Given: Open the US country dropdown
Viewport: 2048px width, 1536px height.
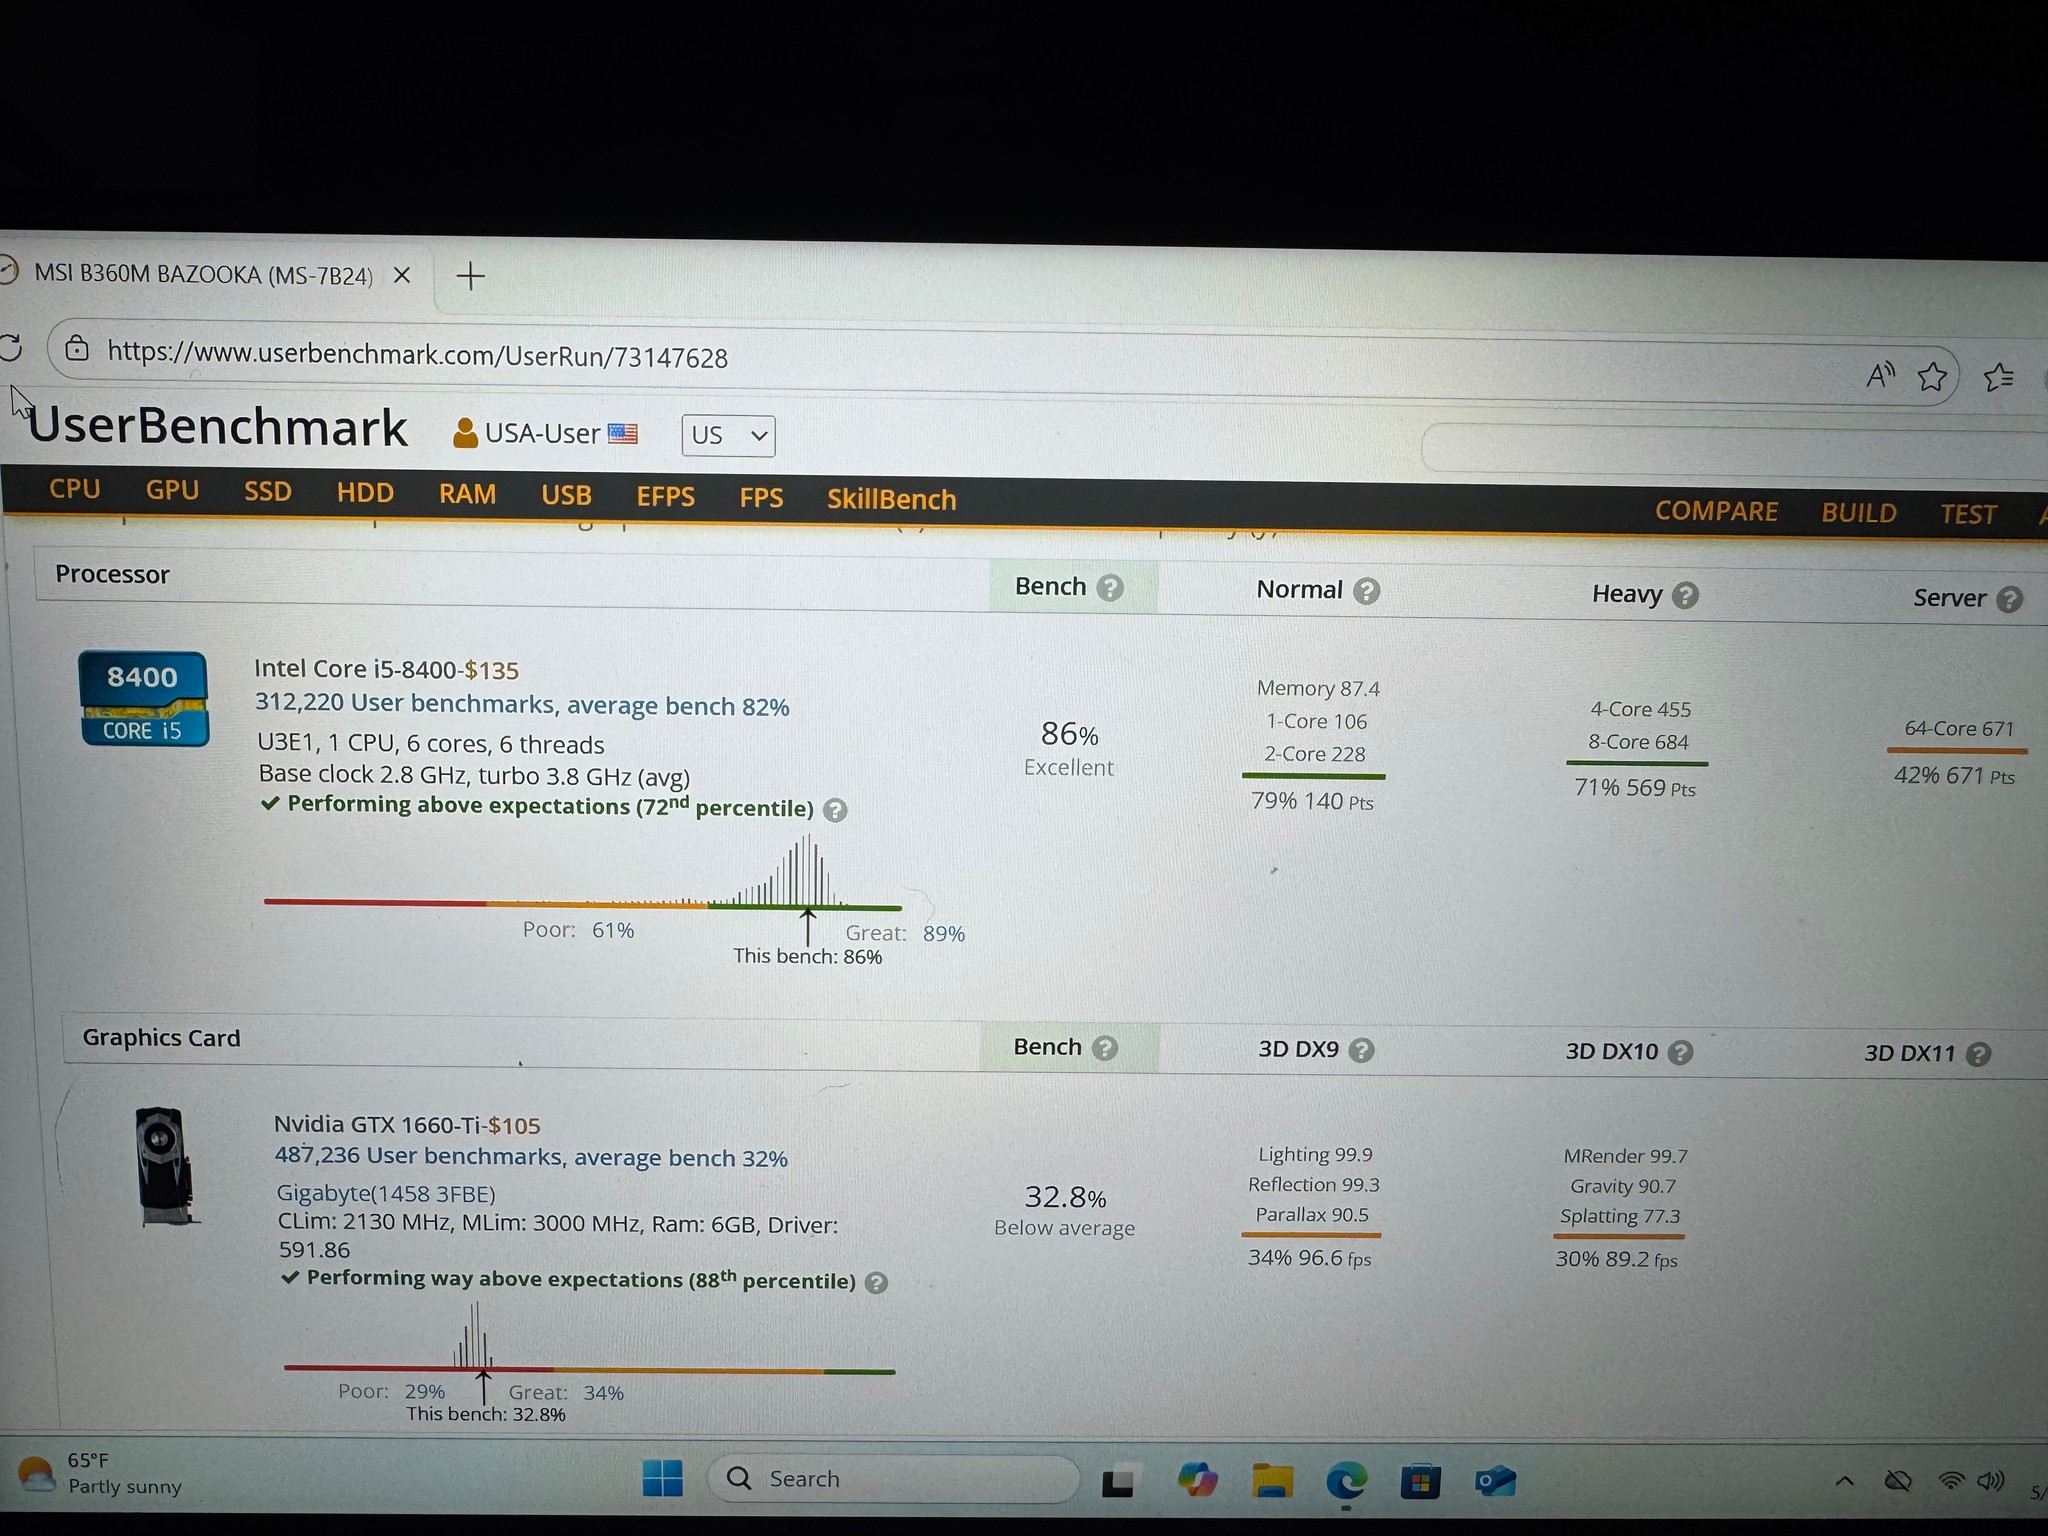Looking at the screenshot, I should pos(728,436).
